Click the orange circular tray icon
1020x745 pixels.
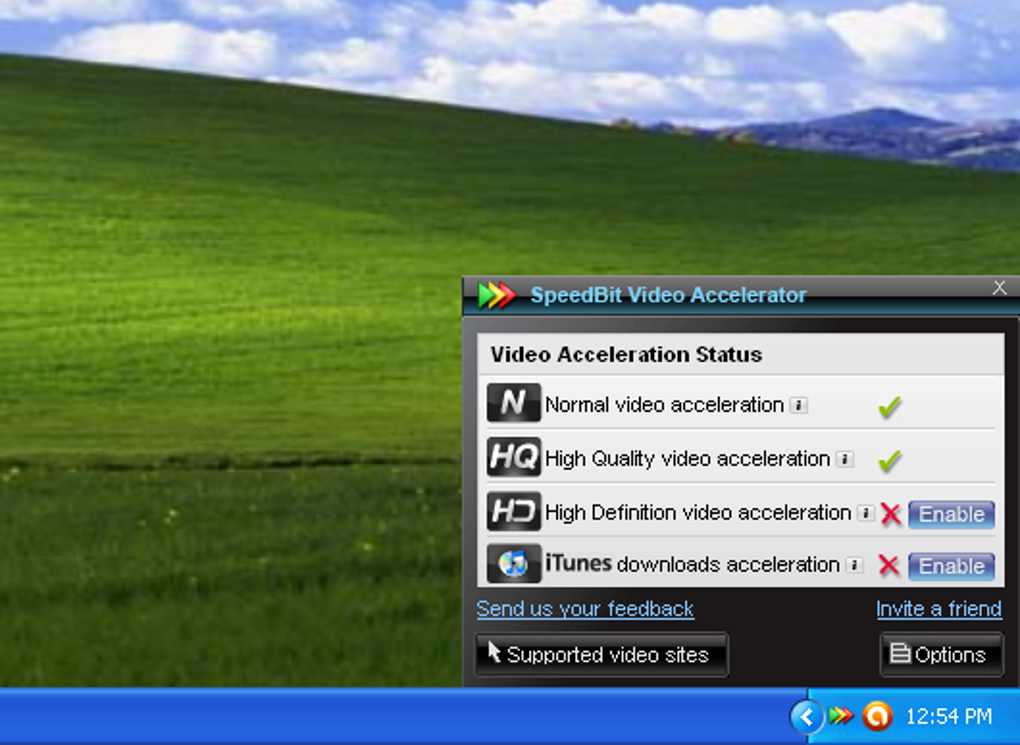click(877, 716)
